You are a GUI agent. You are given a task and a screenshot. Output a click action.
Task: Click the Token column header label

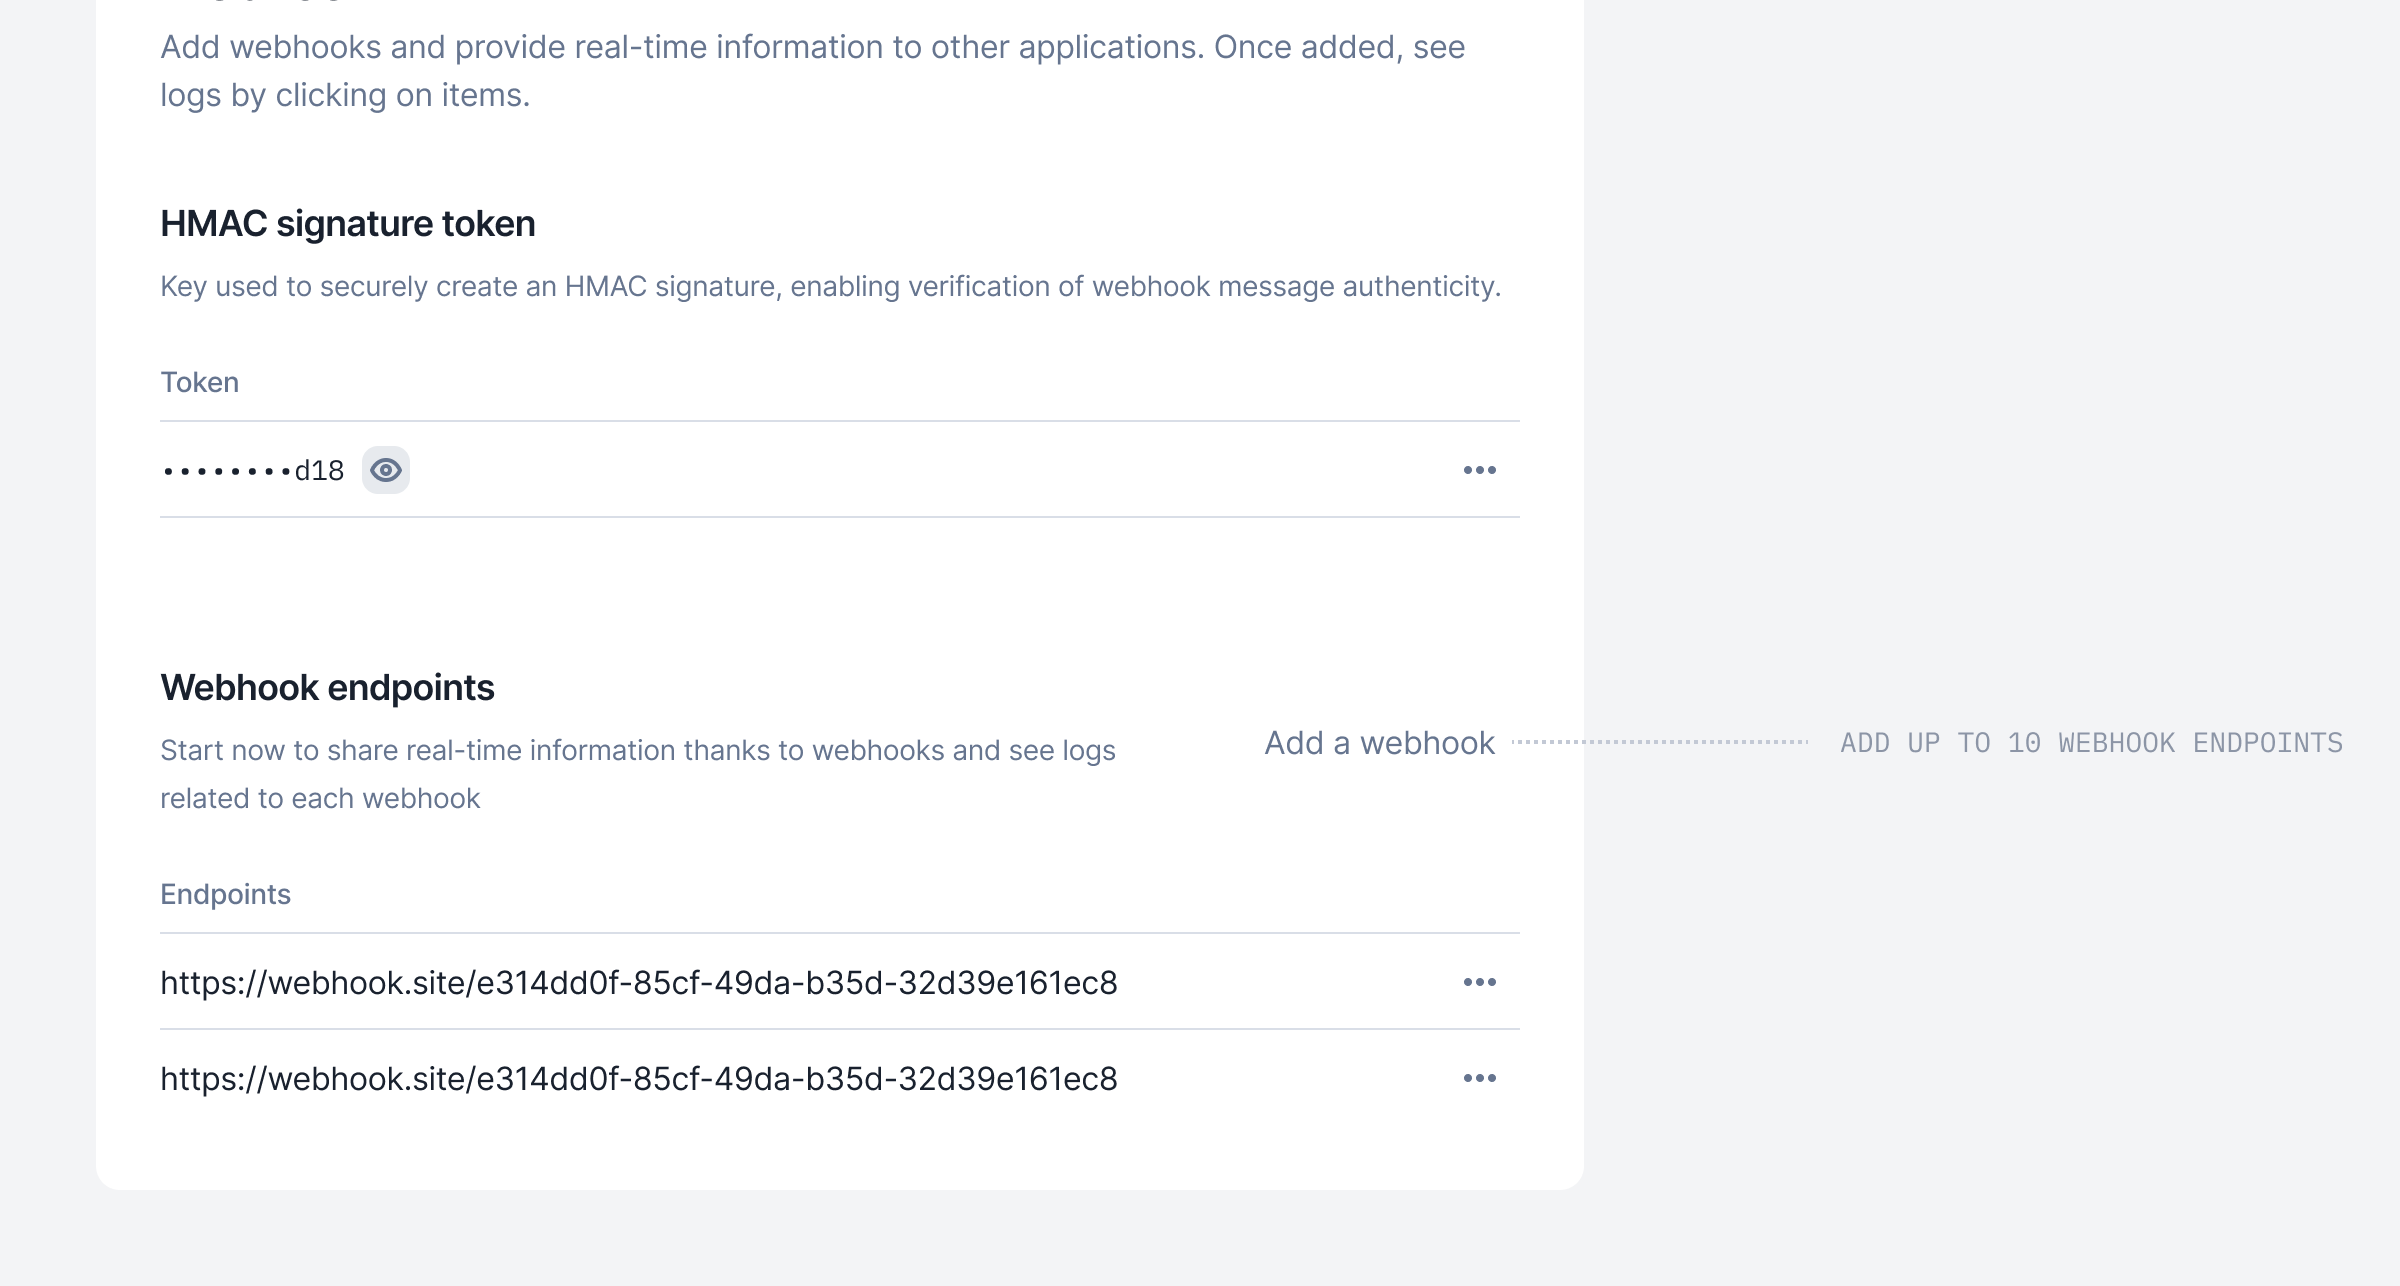(200, 383)
